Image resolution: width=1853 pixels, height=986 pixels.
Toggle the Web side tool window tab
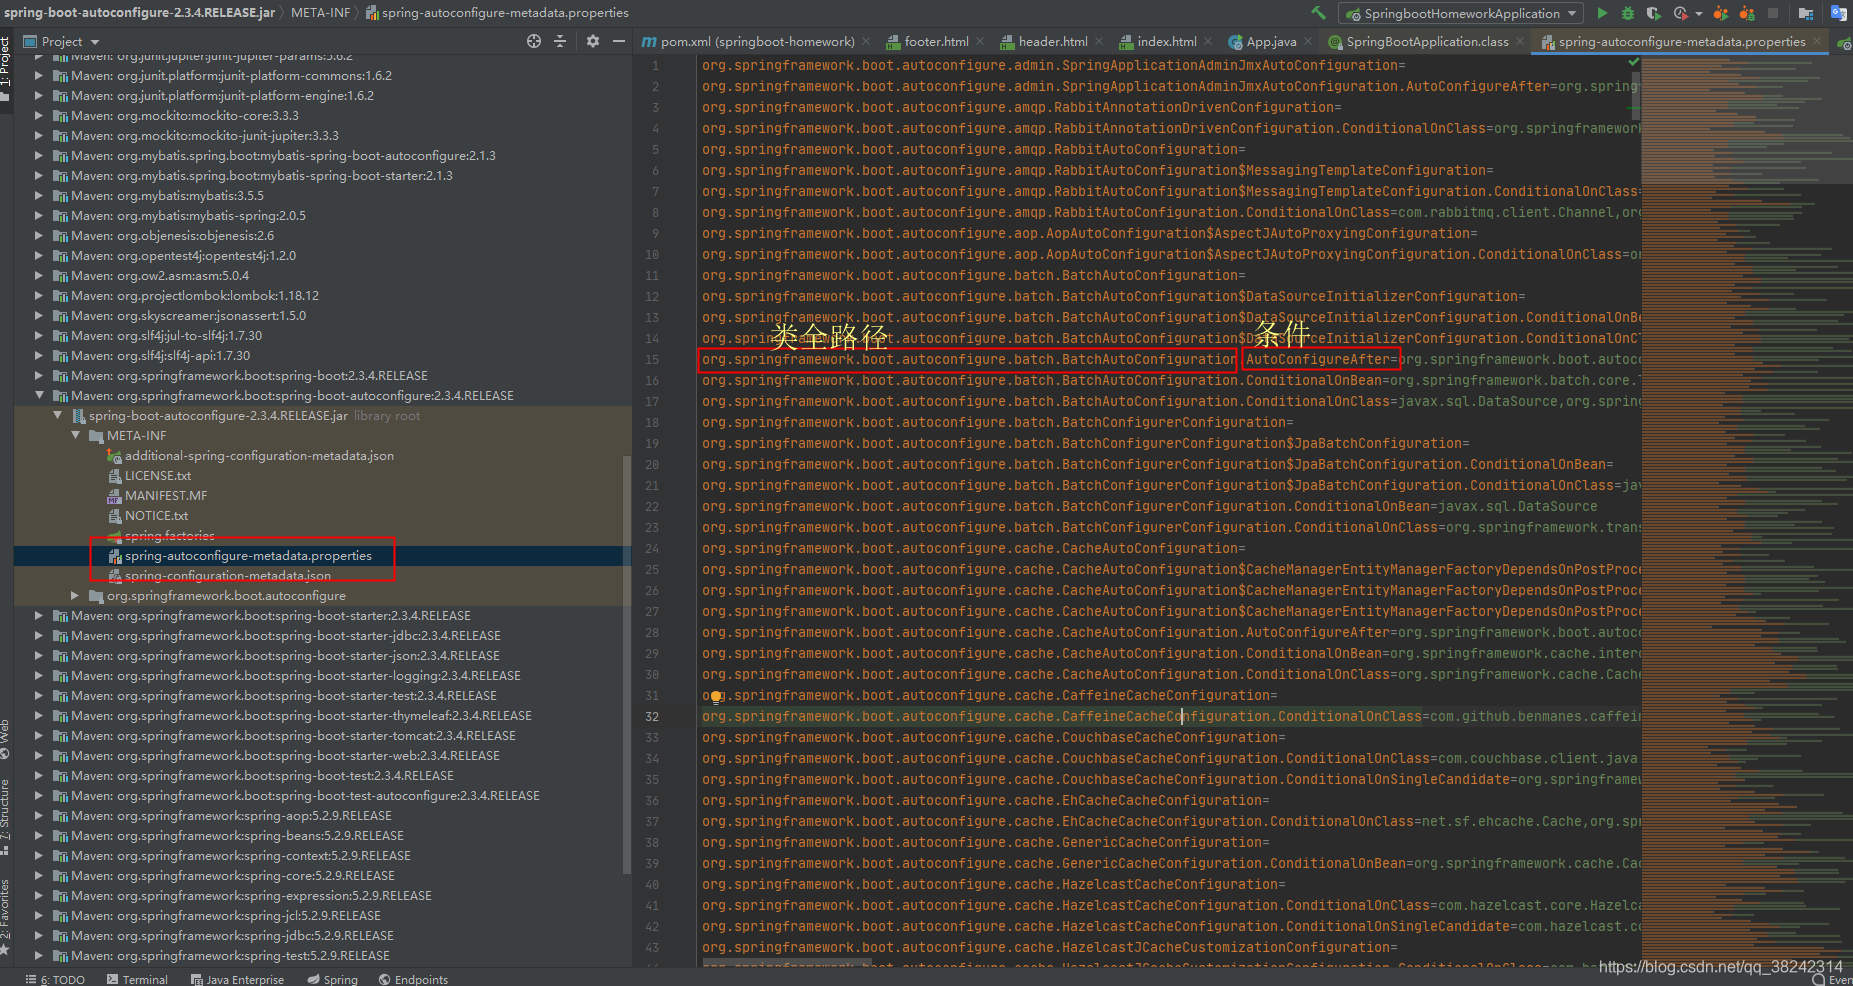click(5, 737)
